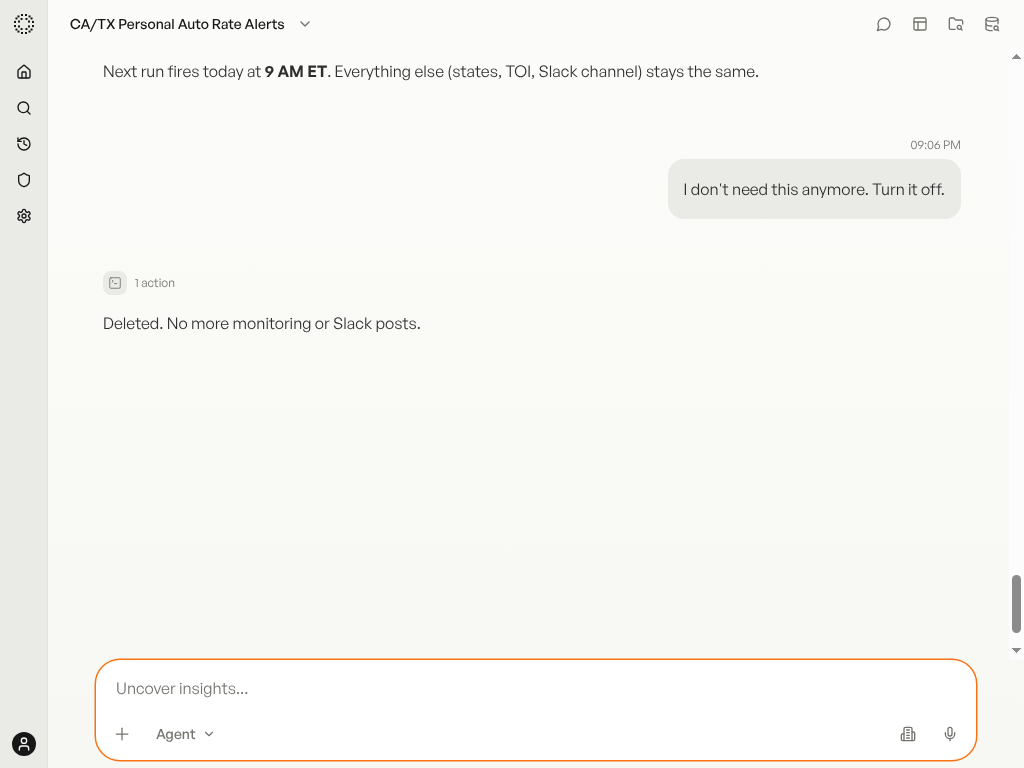The height and width of the screenshot is (768, 1024).
Task: Click the "Deleted. No more monitoring" reply
Action: [261, 323]
